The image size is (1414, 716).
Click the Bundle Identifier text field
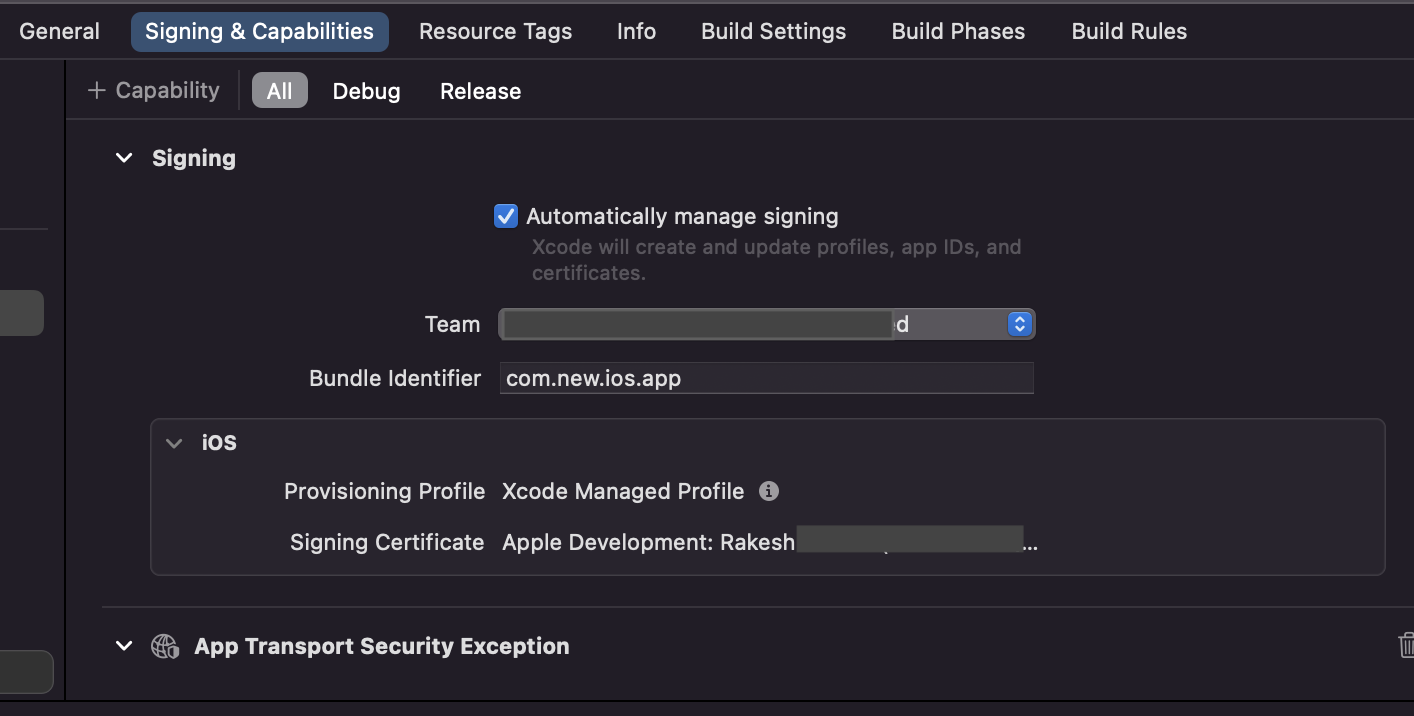pyautogui.click(x=766, y=378)
